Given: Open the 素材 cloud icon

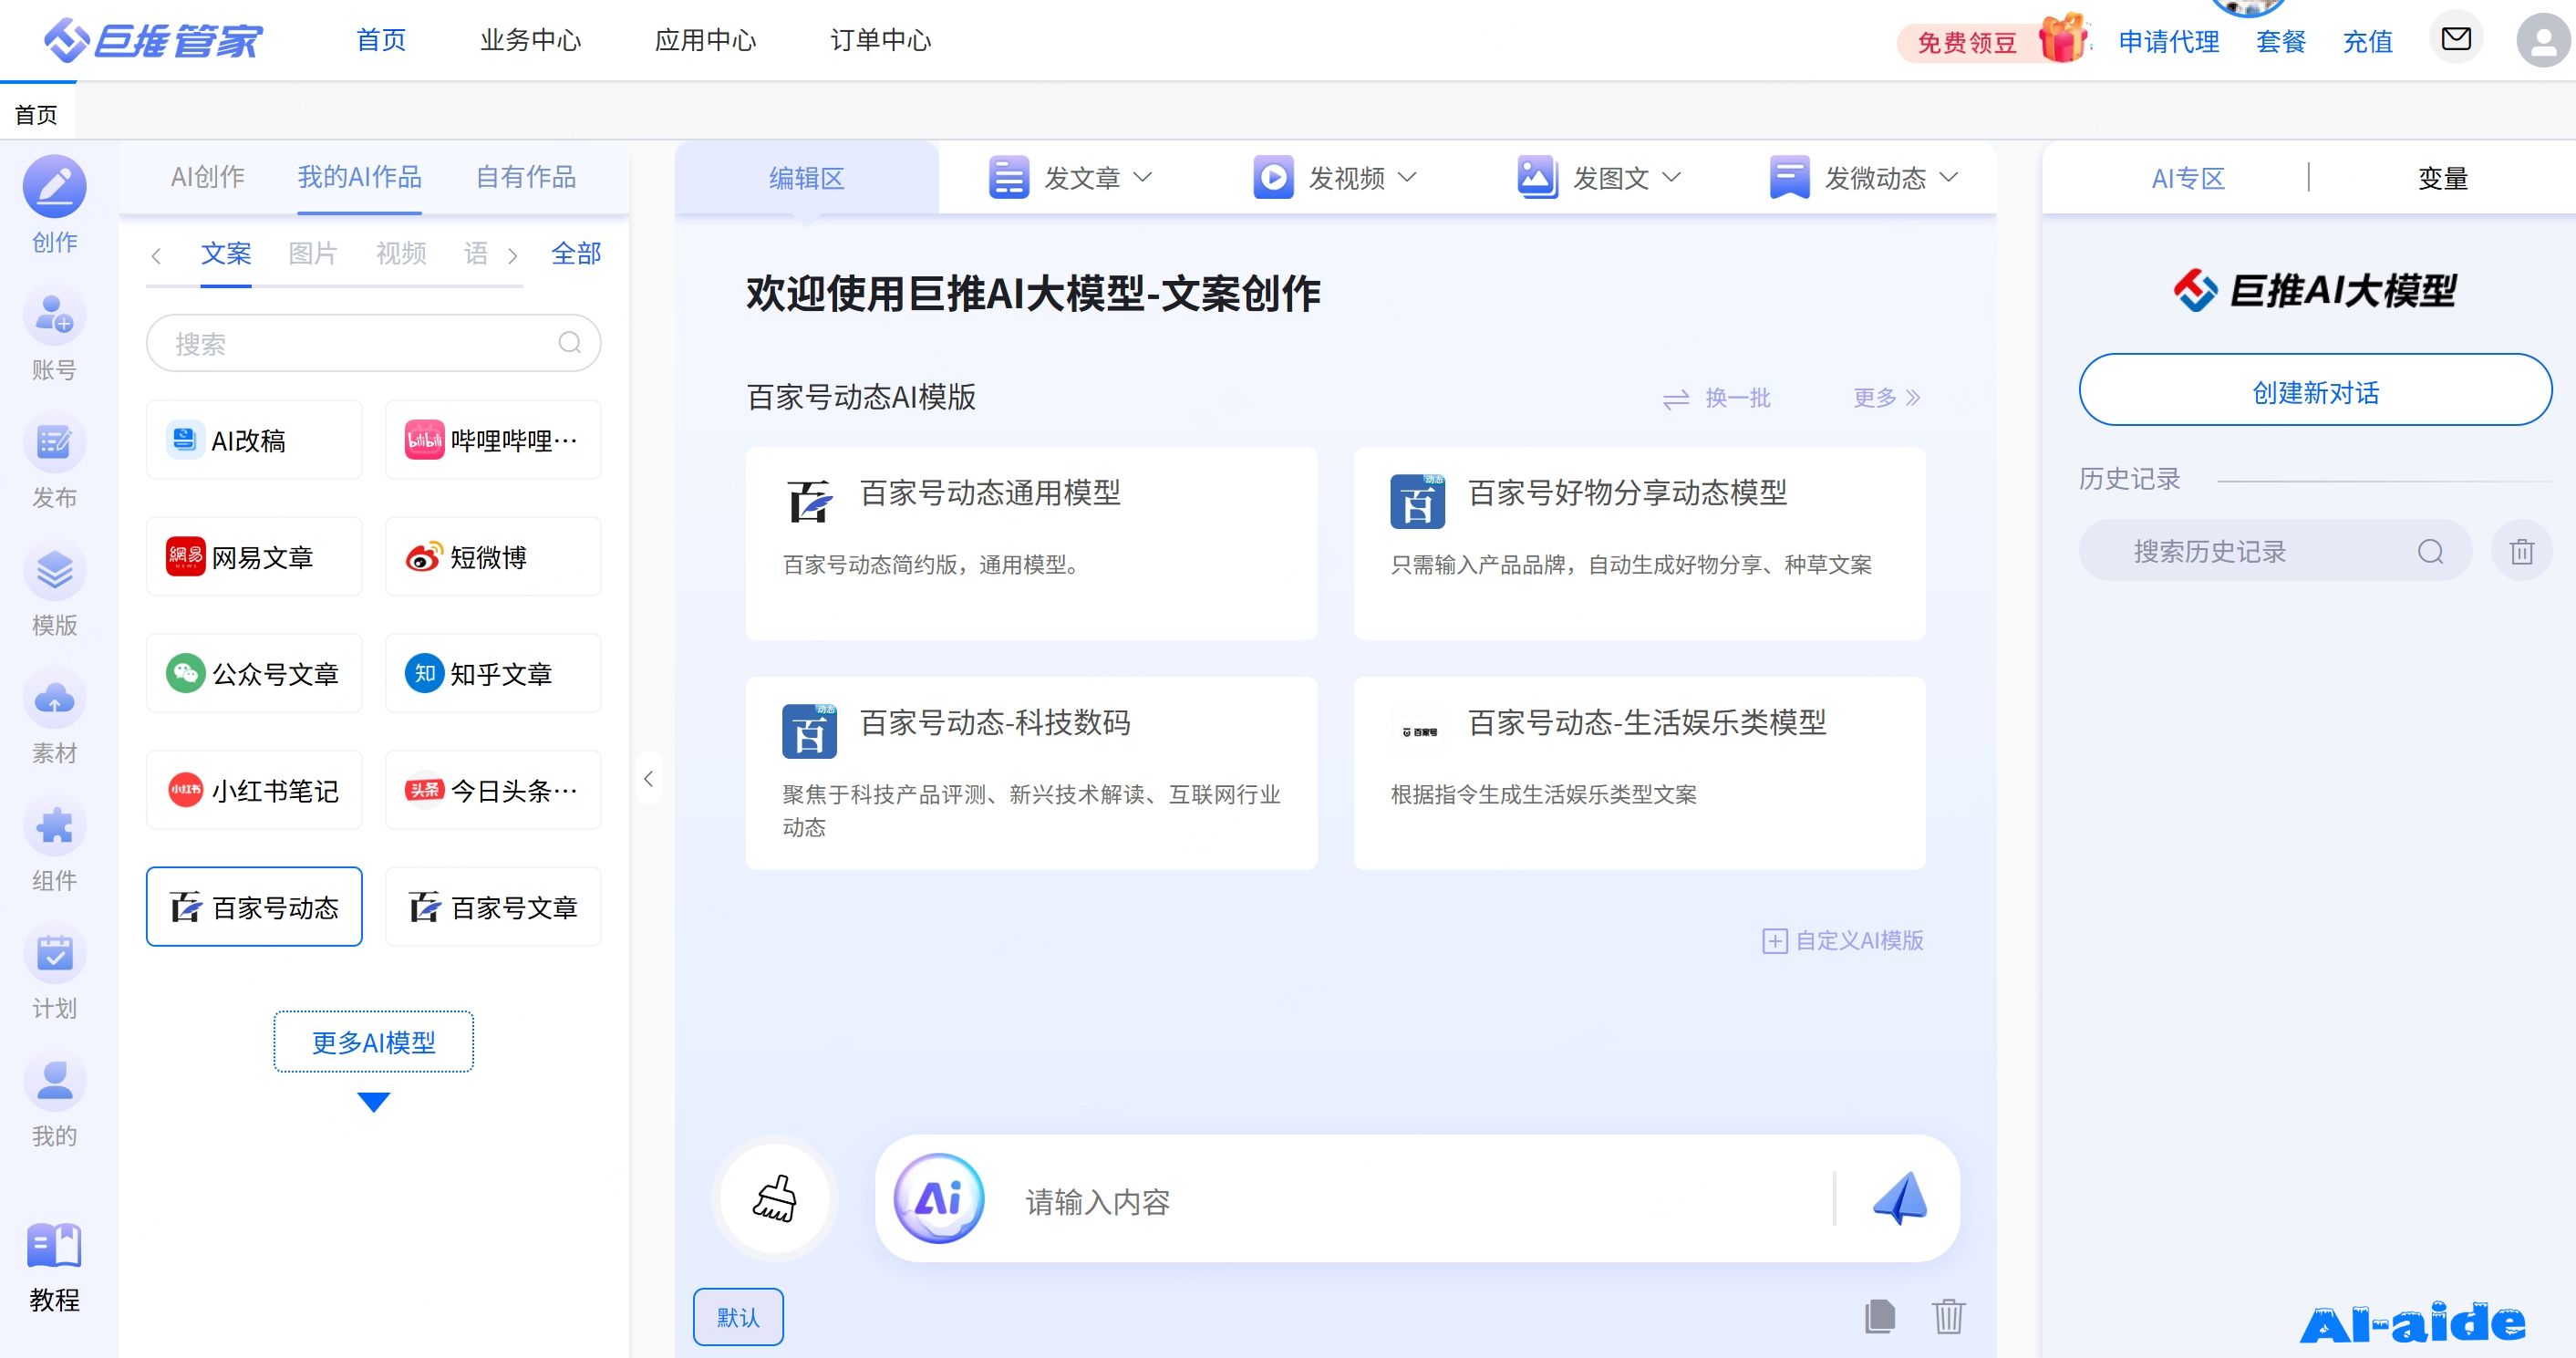Looking at the screenshot, I should (54, 698).
